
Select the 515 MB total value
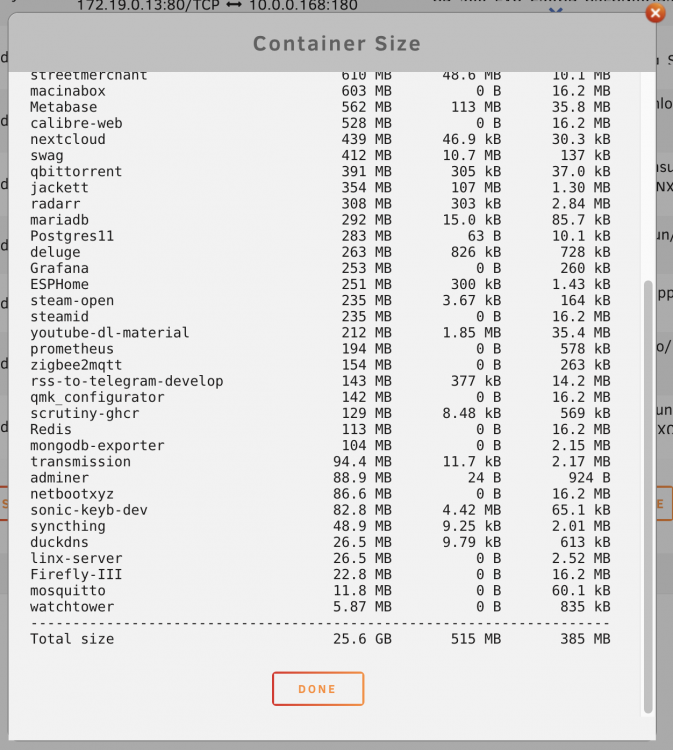[x=475, y=639]
